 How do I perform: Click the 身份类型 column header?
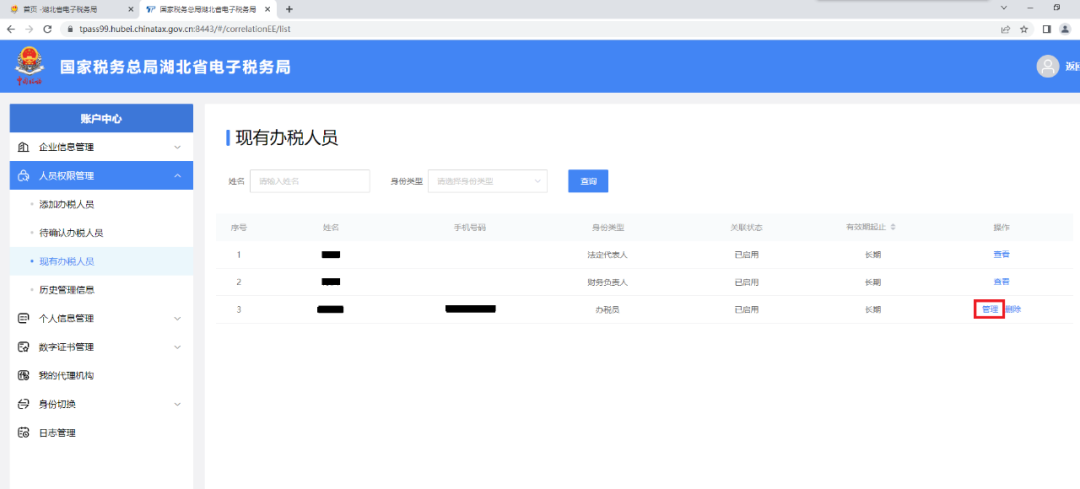pyautogui.click(x=608, y=227)
